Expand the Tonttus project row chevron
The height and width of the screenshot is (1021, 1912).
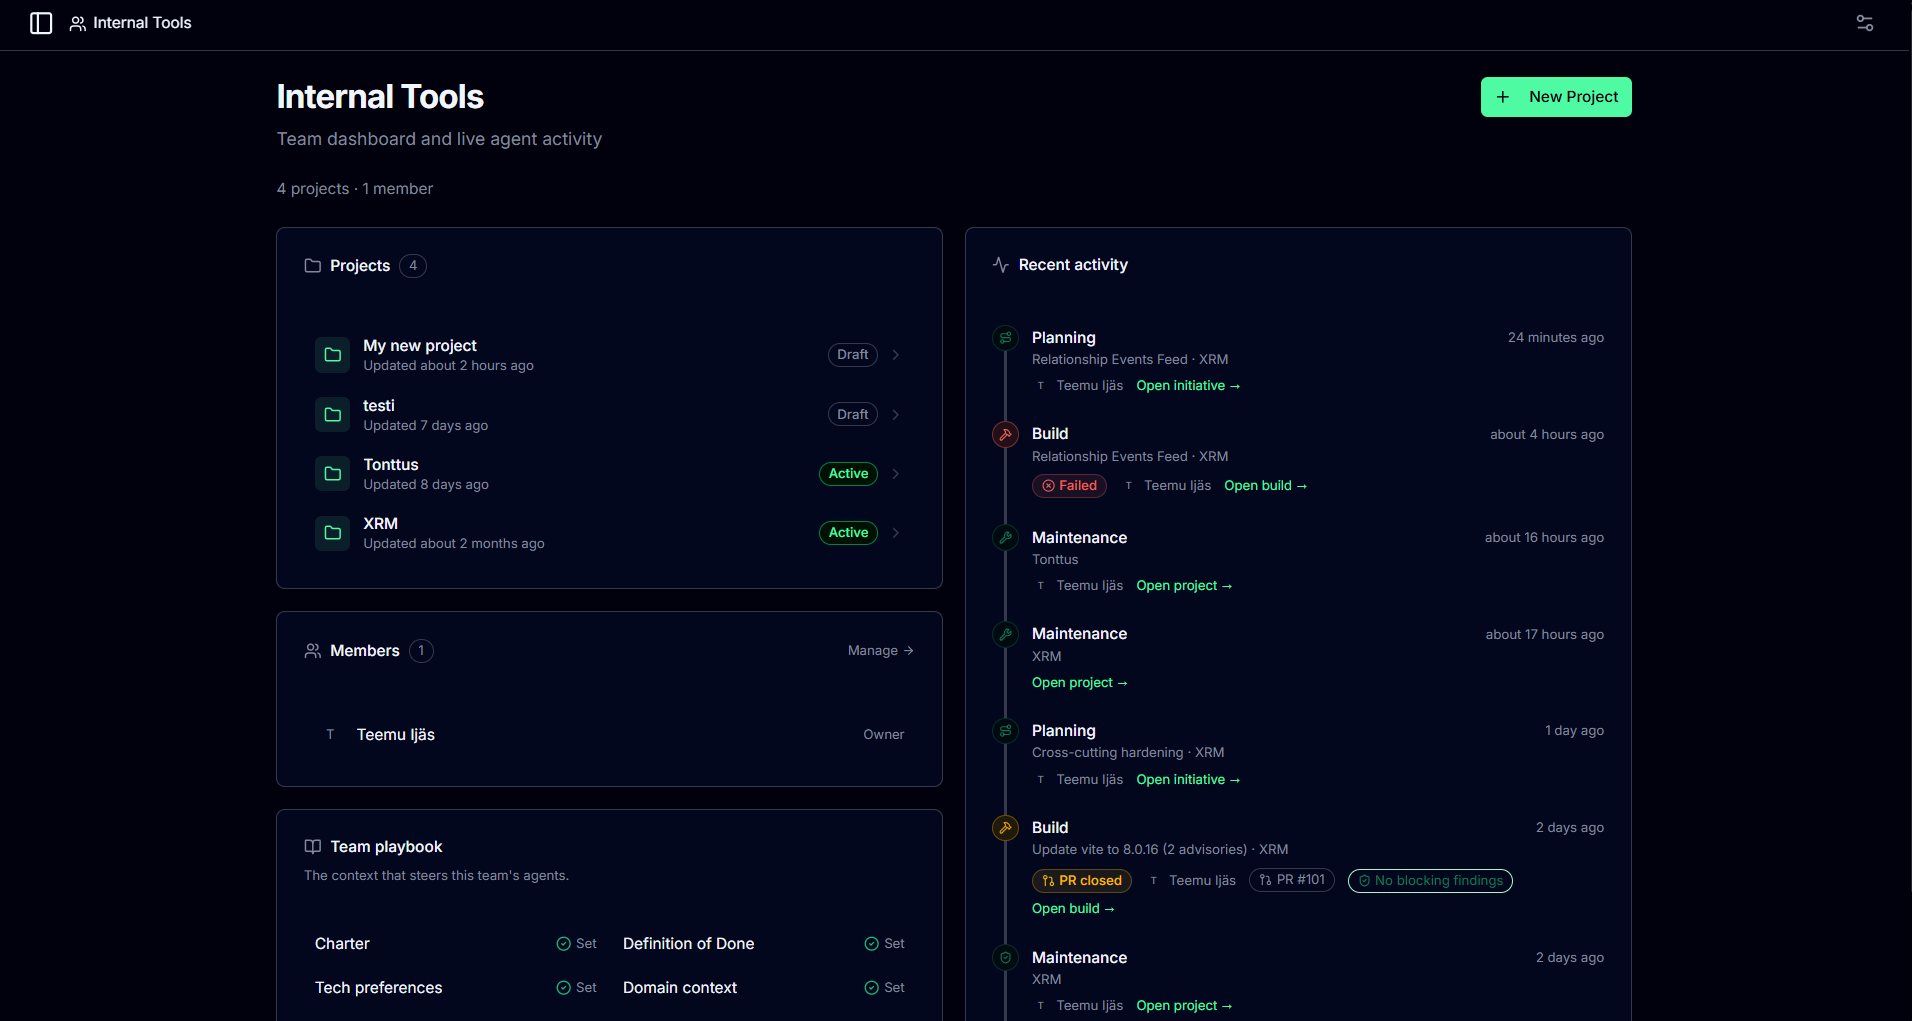pos(896,474)
